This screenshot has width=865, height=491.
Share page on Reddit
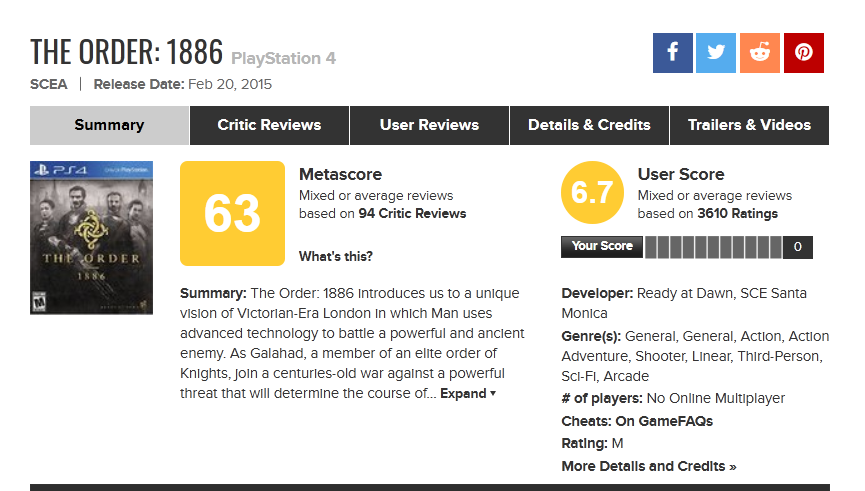coord(760,53)
